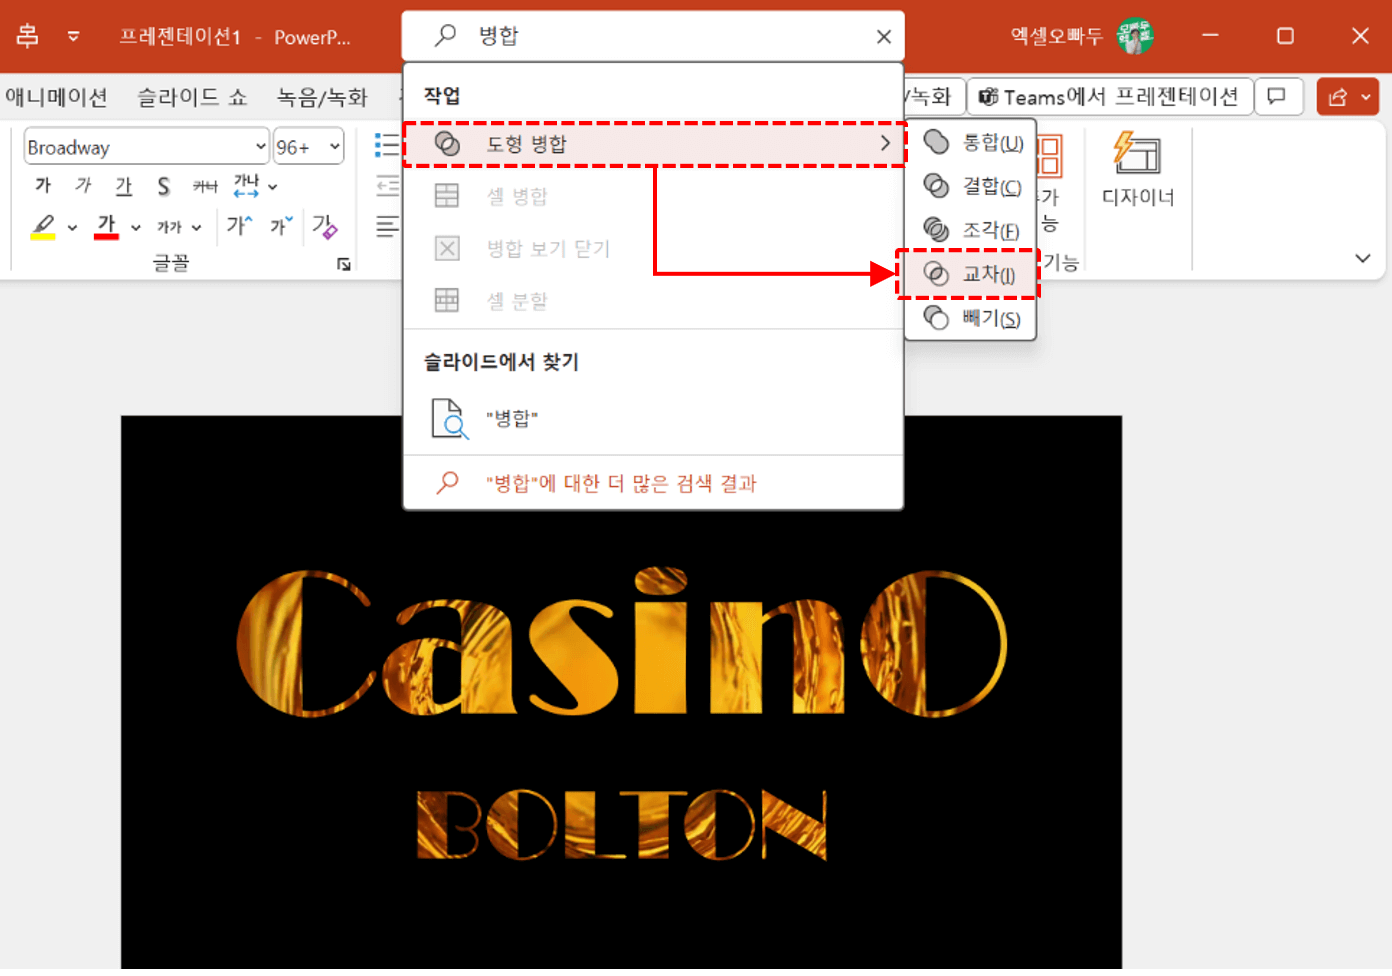Image resolution: width=1392 pixels, height=976 pixels.
Task: Open font size 96+ dropdown
Action: pos(335,147)
